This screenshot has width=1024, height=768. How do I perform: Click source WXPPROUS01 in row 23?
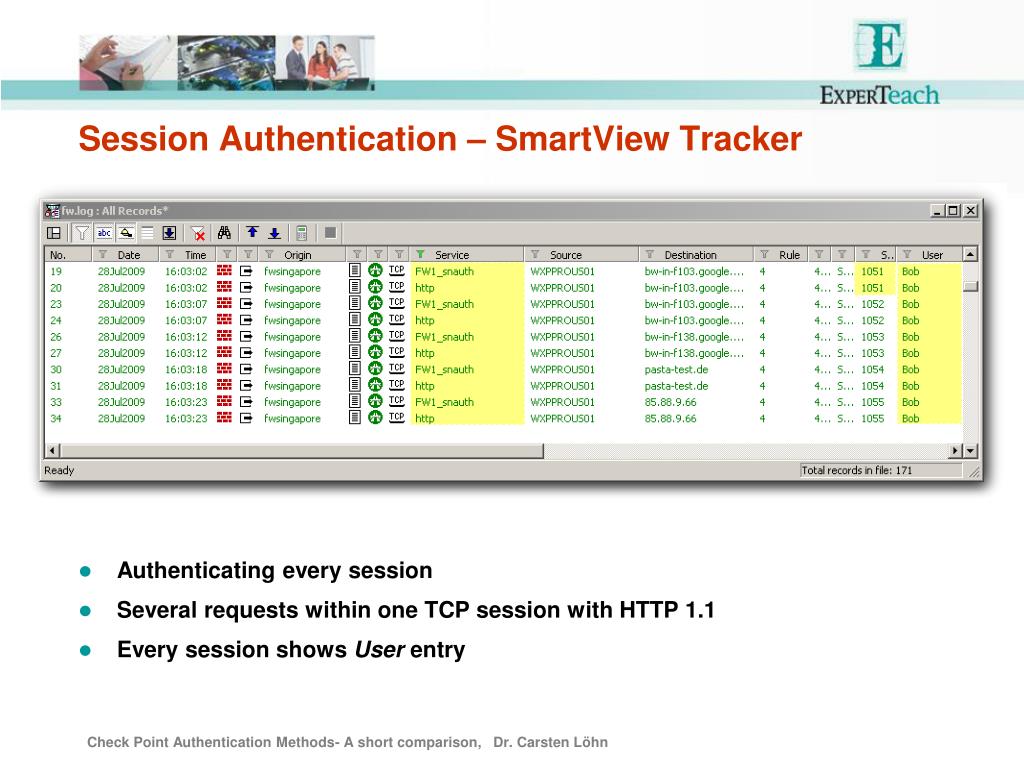562,304
